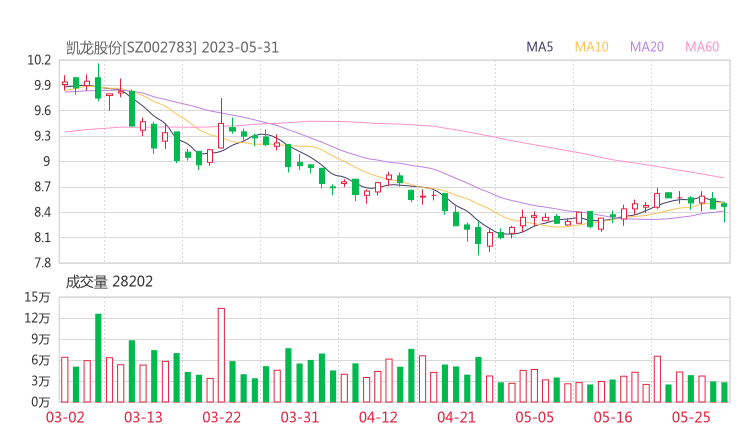Click the tallest red volume bar near 03-22
Viewport: 740px width, 440px height.
(221, 355)
